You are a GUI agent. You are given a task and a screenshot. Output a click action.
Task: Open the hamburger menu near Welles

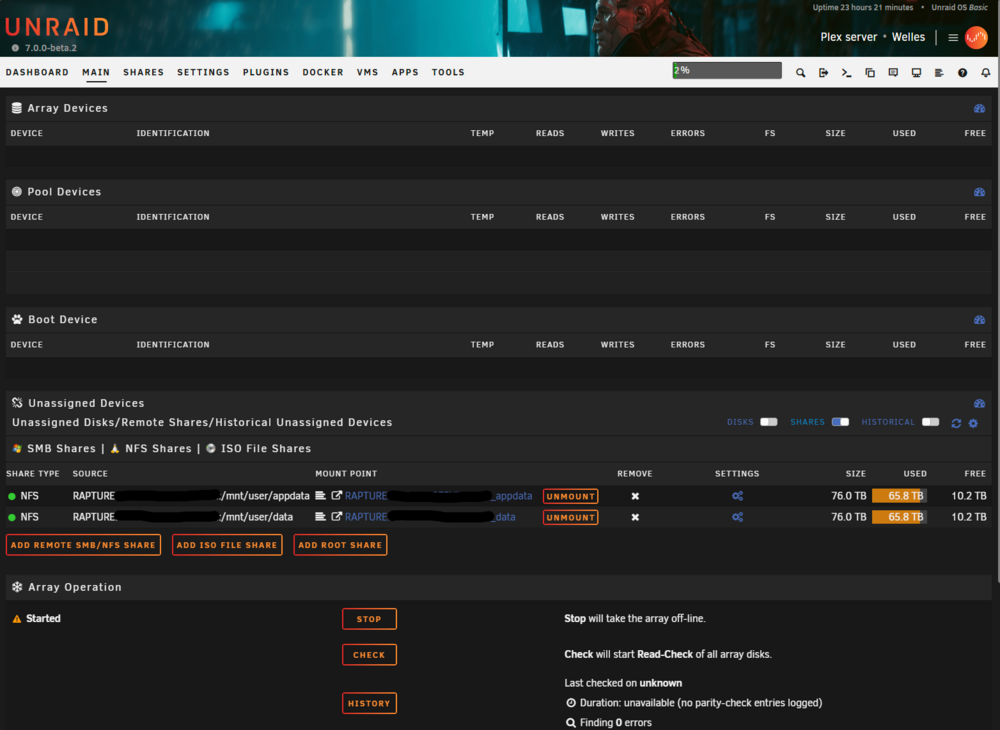[x=953, y=38]
